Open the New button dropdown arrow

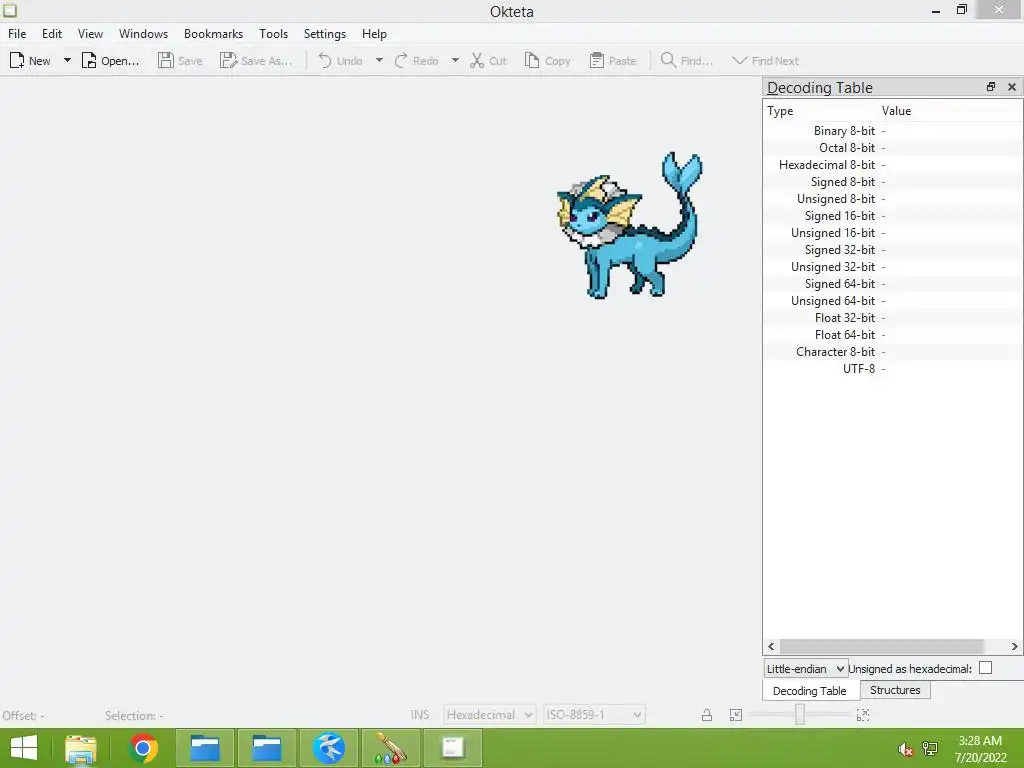(x=67, y=61)
